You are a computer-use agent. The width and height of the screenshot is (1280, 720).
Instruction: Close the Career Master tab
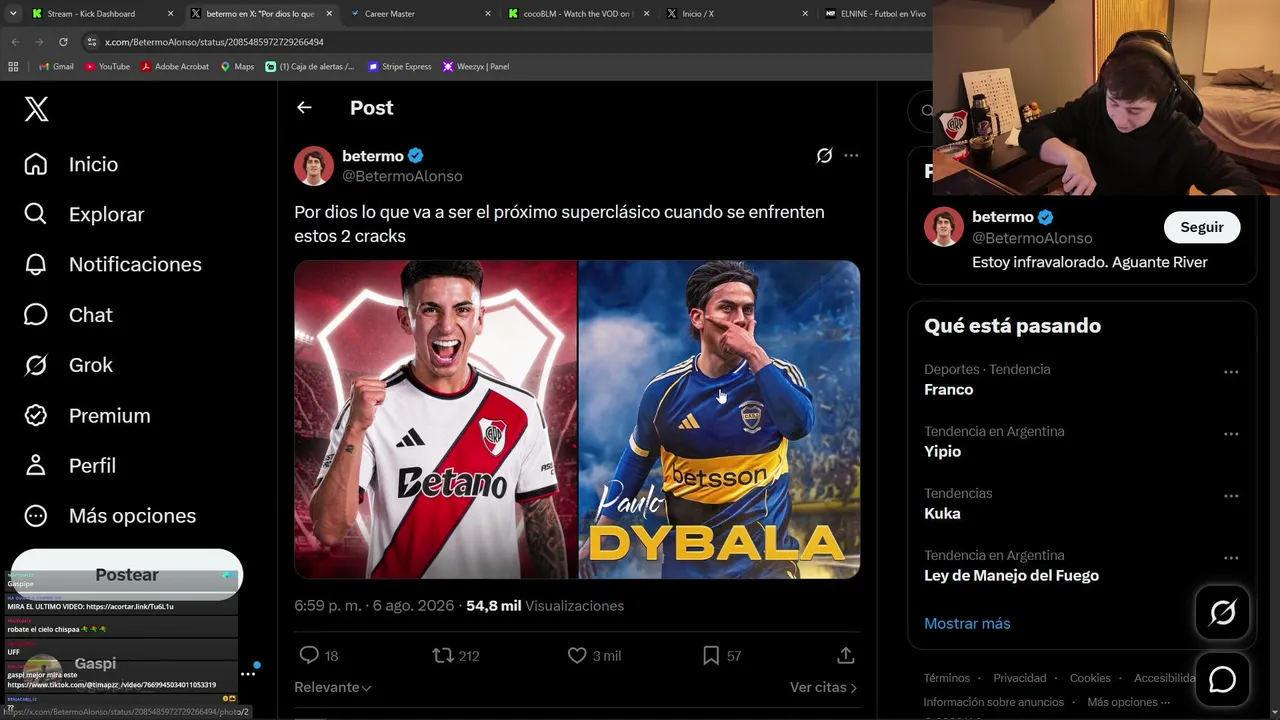tap(488, 14)
